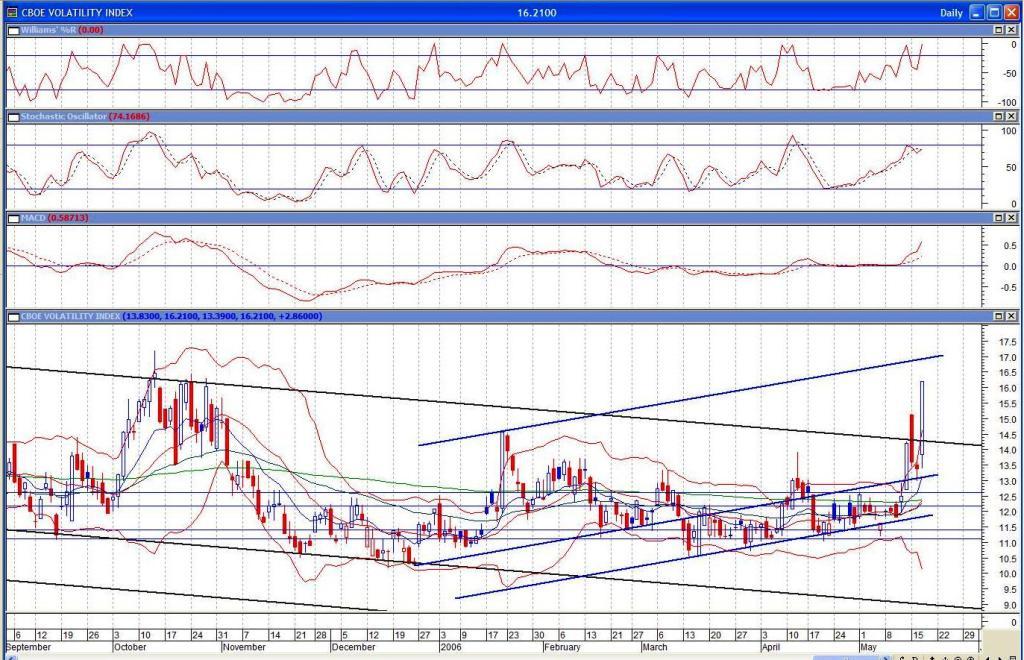Minimize the chart window

[x=977, y=12]
